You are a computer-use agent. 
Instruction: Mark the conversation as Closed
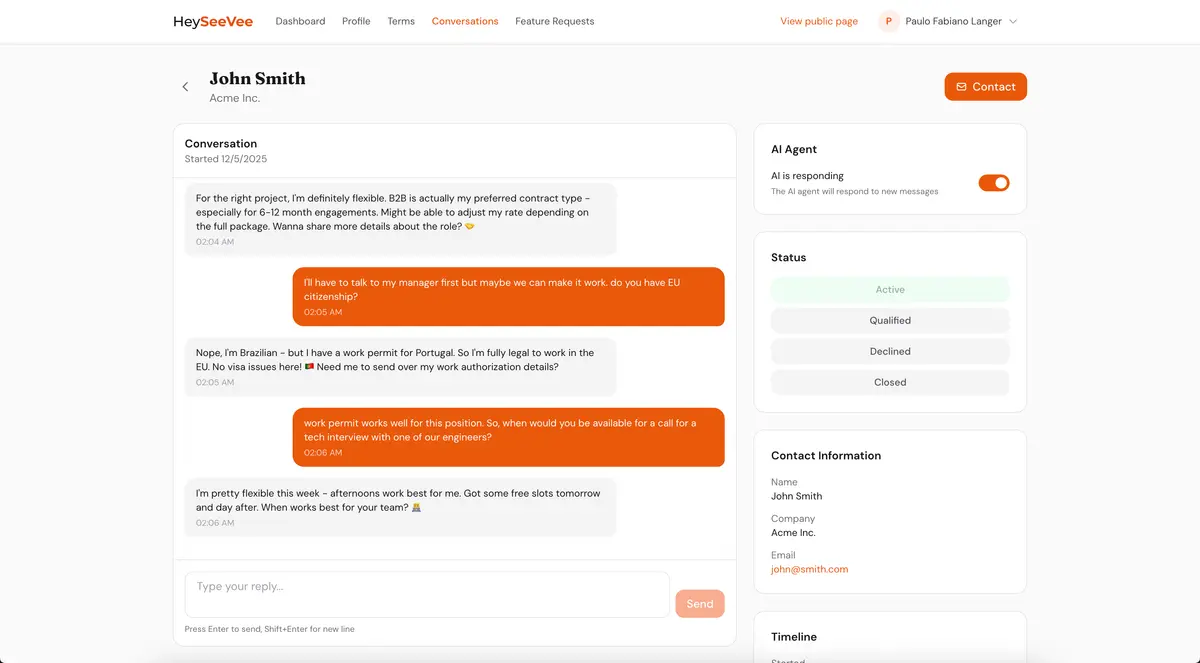tap(889, 382)
